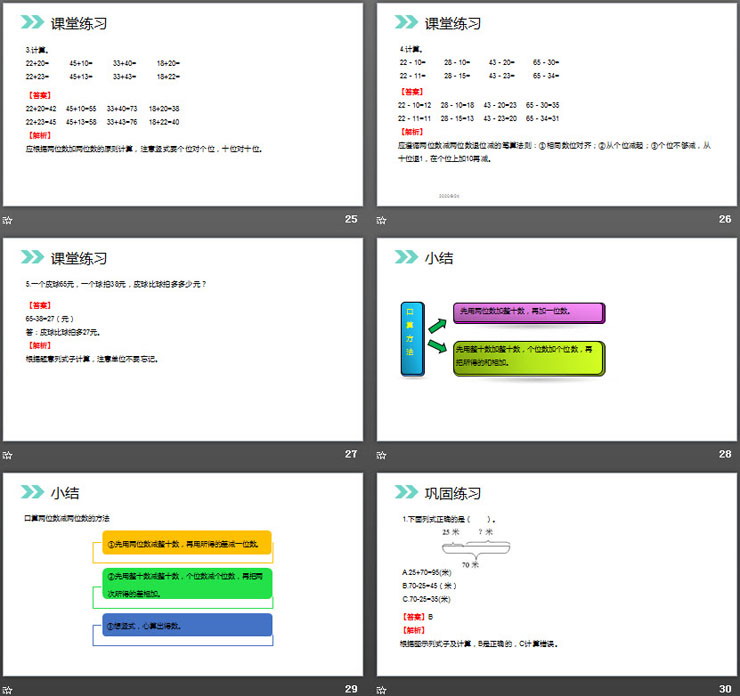
Task: Click the double-chevron icon on slide 26
Action: click(406, 22)
